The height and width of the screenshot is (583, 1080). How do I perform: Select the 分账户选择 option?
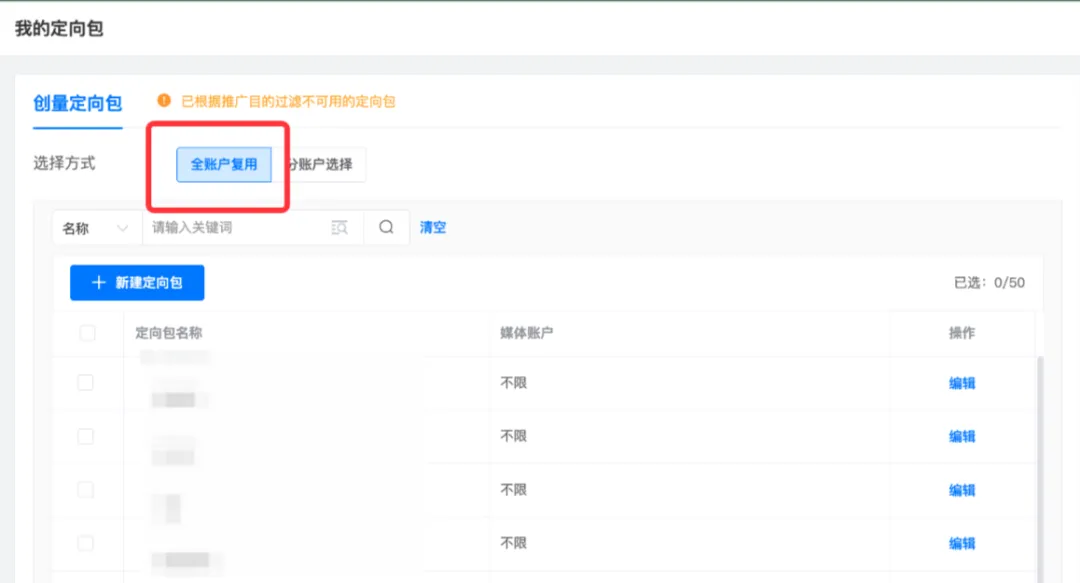click(x=320, y=164)
